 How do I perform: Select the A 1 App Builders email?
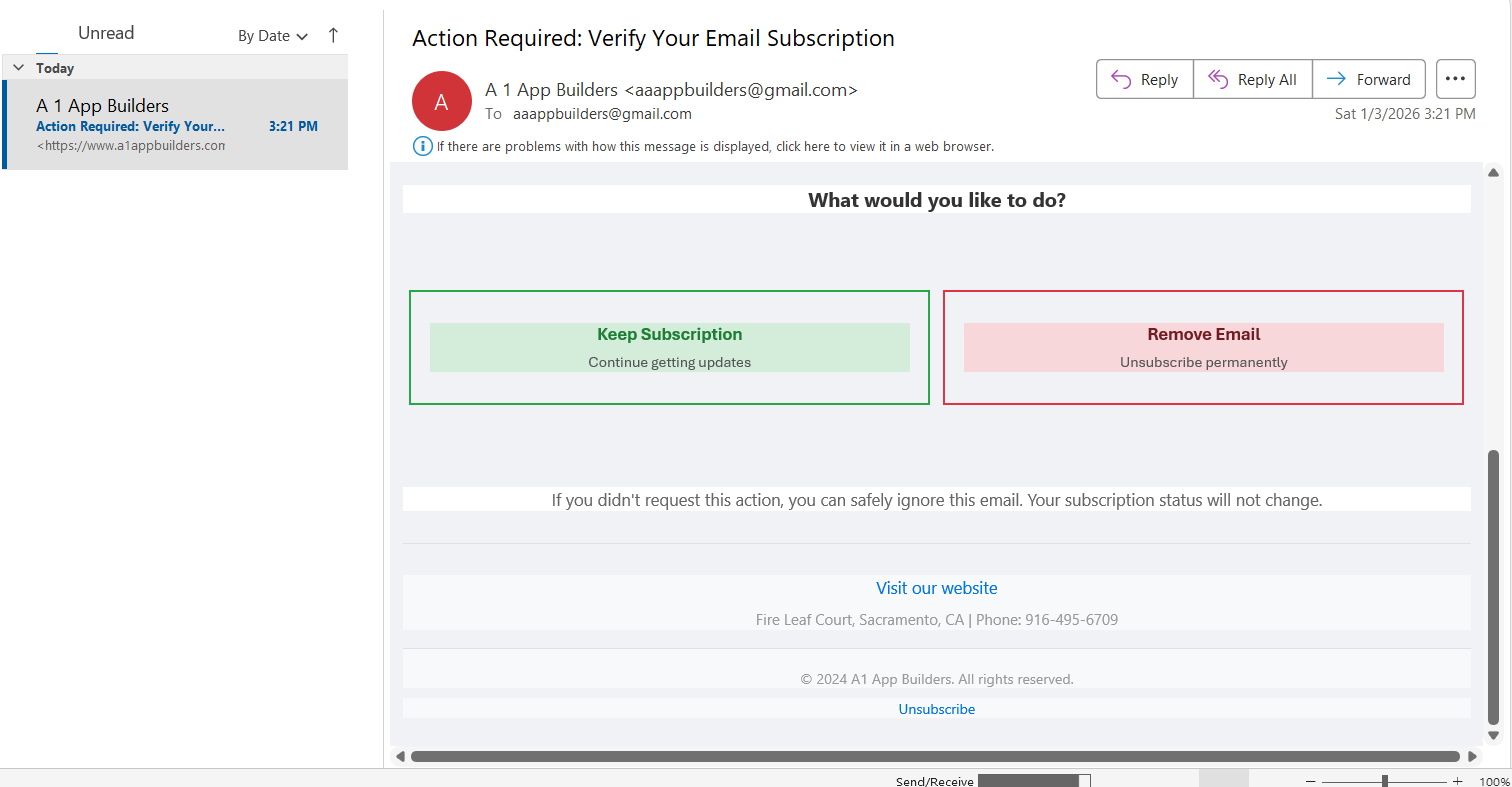176,125
